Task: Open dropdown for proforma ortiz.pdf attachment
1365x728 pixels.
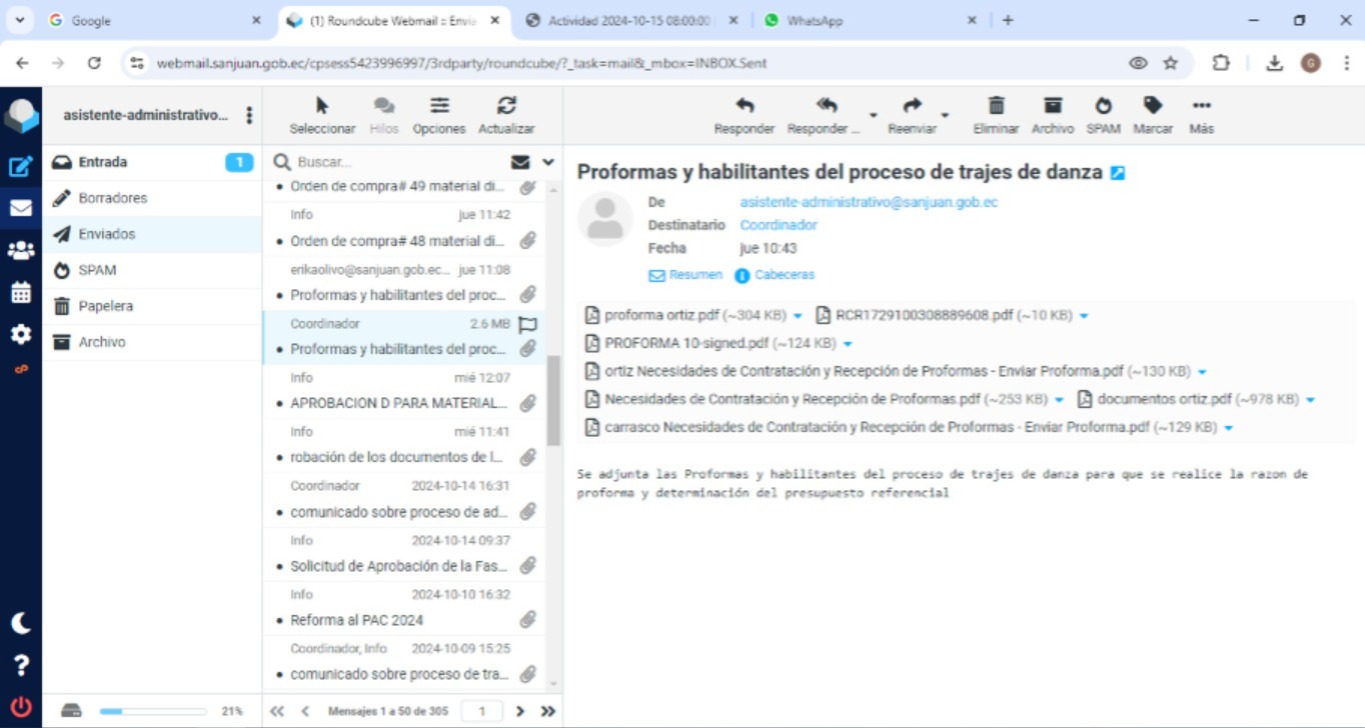Action: 798,316
